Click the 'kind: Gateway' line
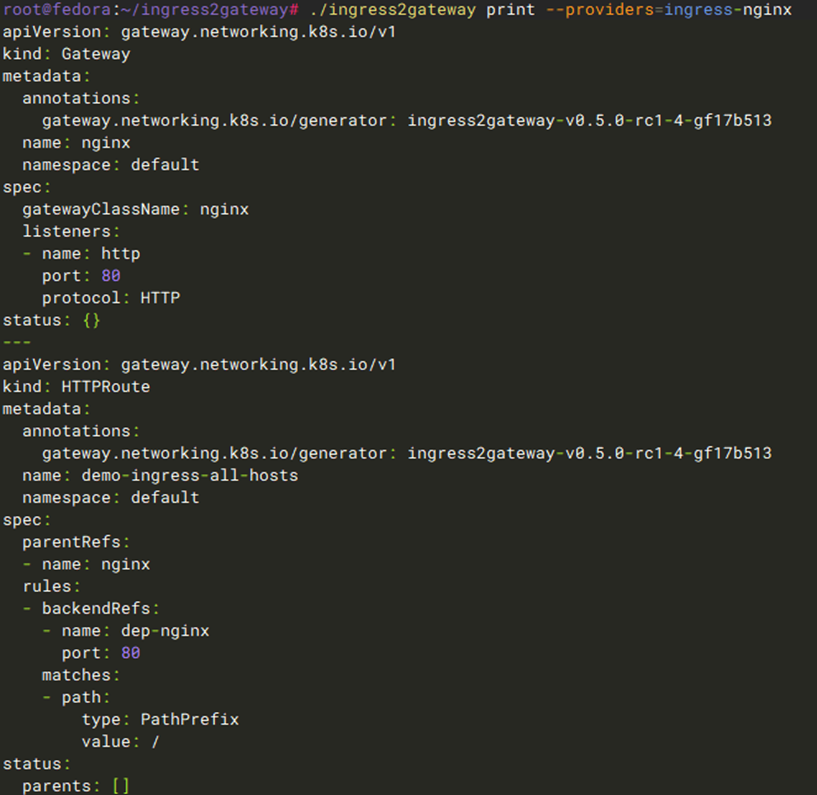The image size is (817, 795). point(66,54)
